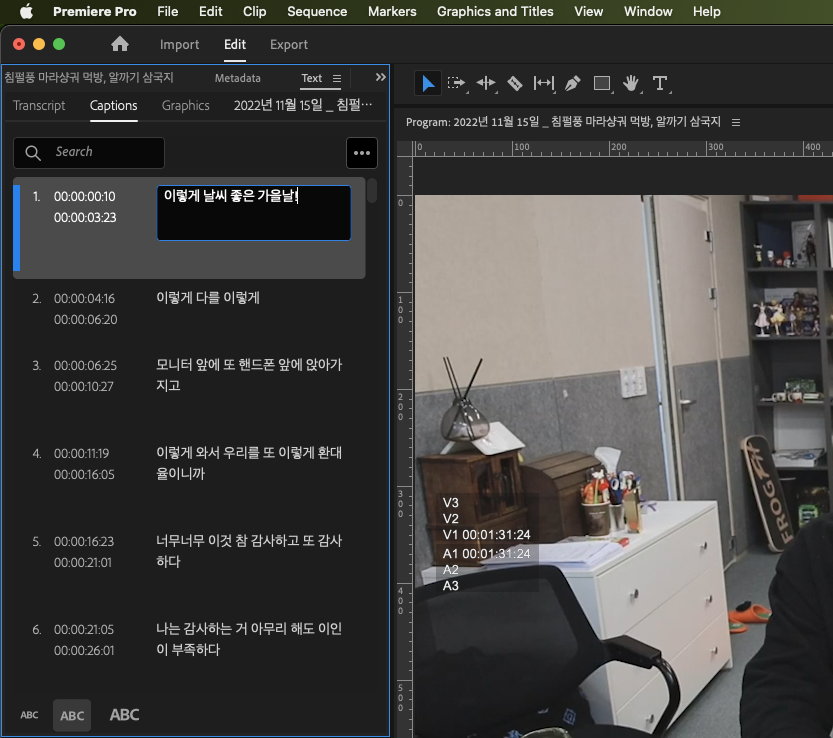
Task: Grab the Hand tool
Action: (x=631, y=83)
